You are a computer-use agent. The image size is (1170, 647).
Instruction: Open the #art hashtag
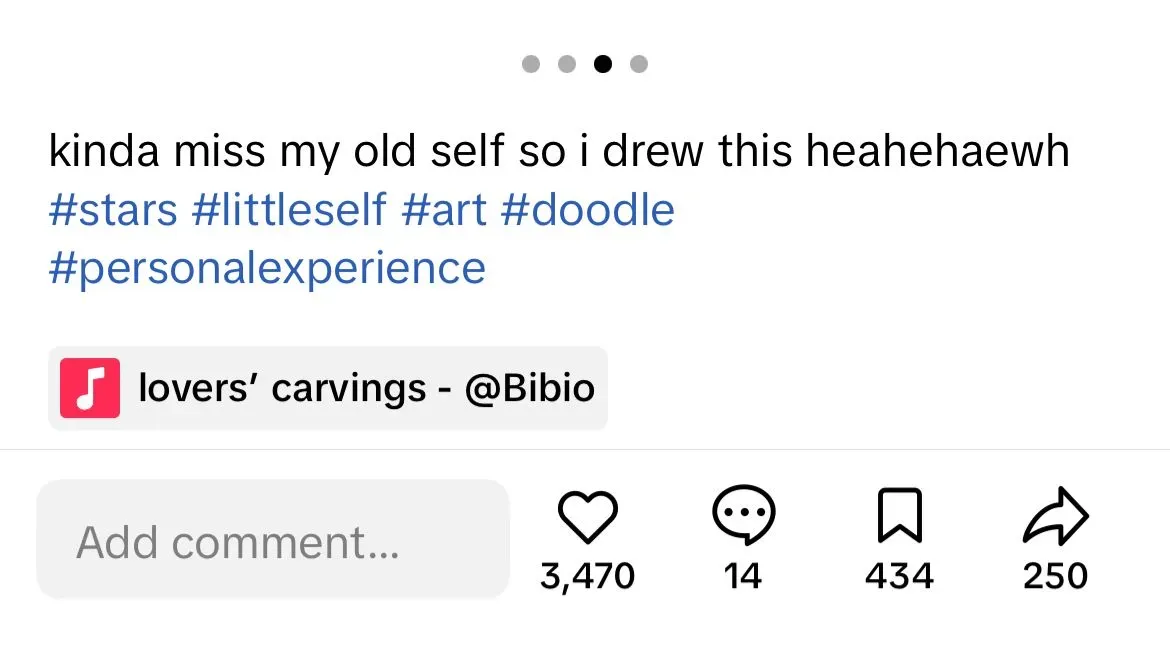[x=444, y=211]
